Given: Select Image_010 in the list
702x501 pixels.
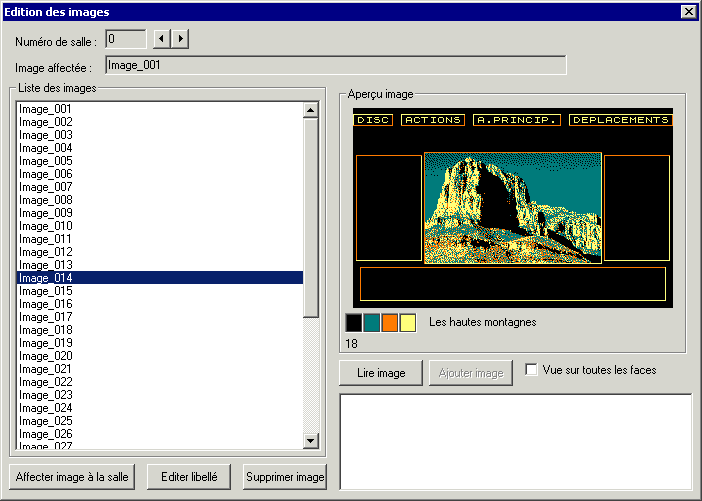Looking at the screenshot, I should pyautogui.click(x=160, y=226).
